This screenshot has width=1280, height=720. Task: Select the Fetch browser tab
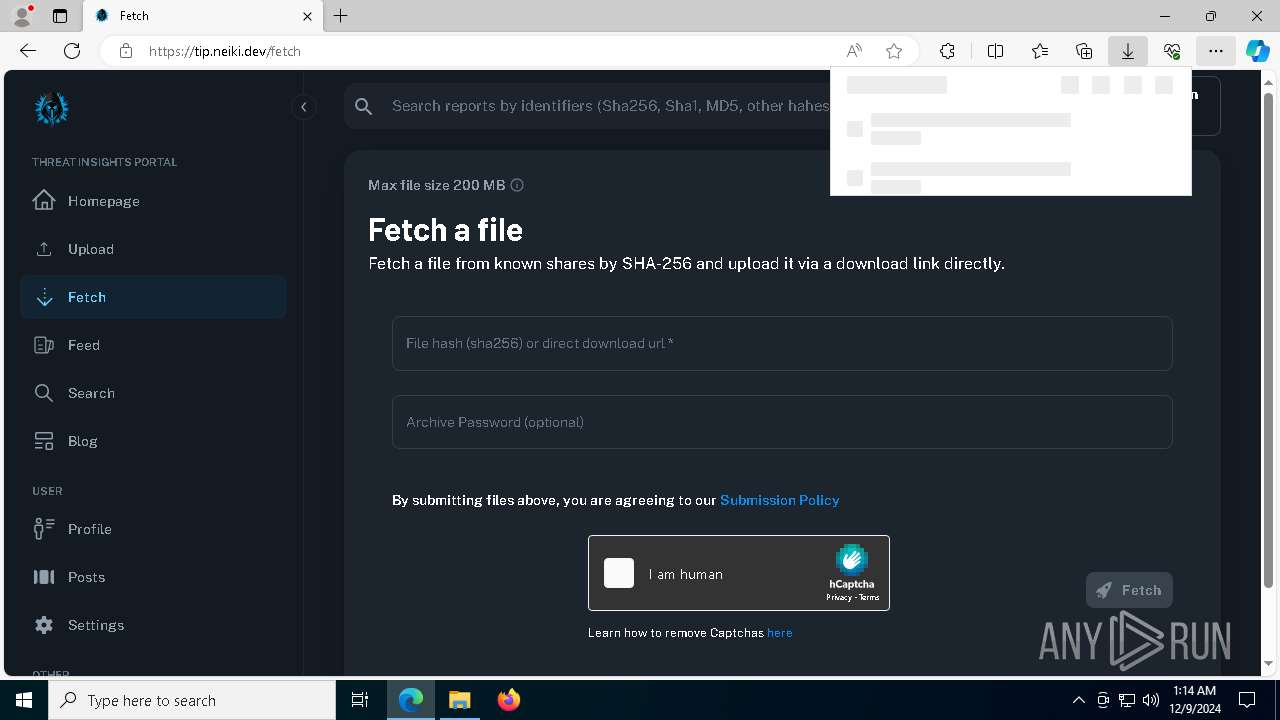click(202, 16)
